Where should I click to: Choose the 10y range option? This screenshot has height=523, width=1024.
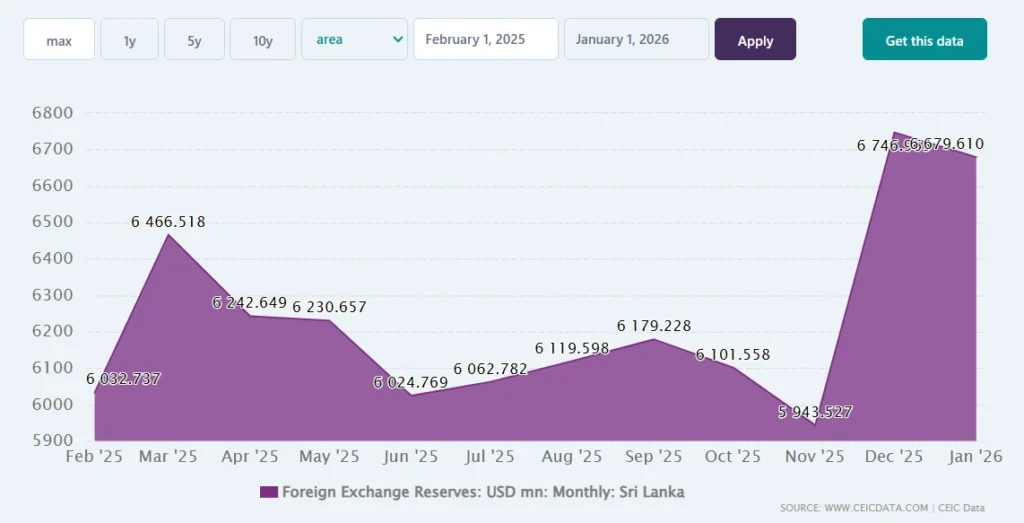[x=262, y=40]
